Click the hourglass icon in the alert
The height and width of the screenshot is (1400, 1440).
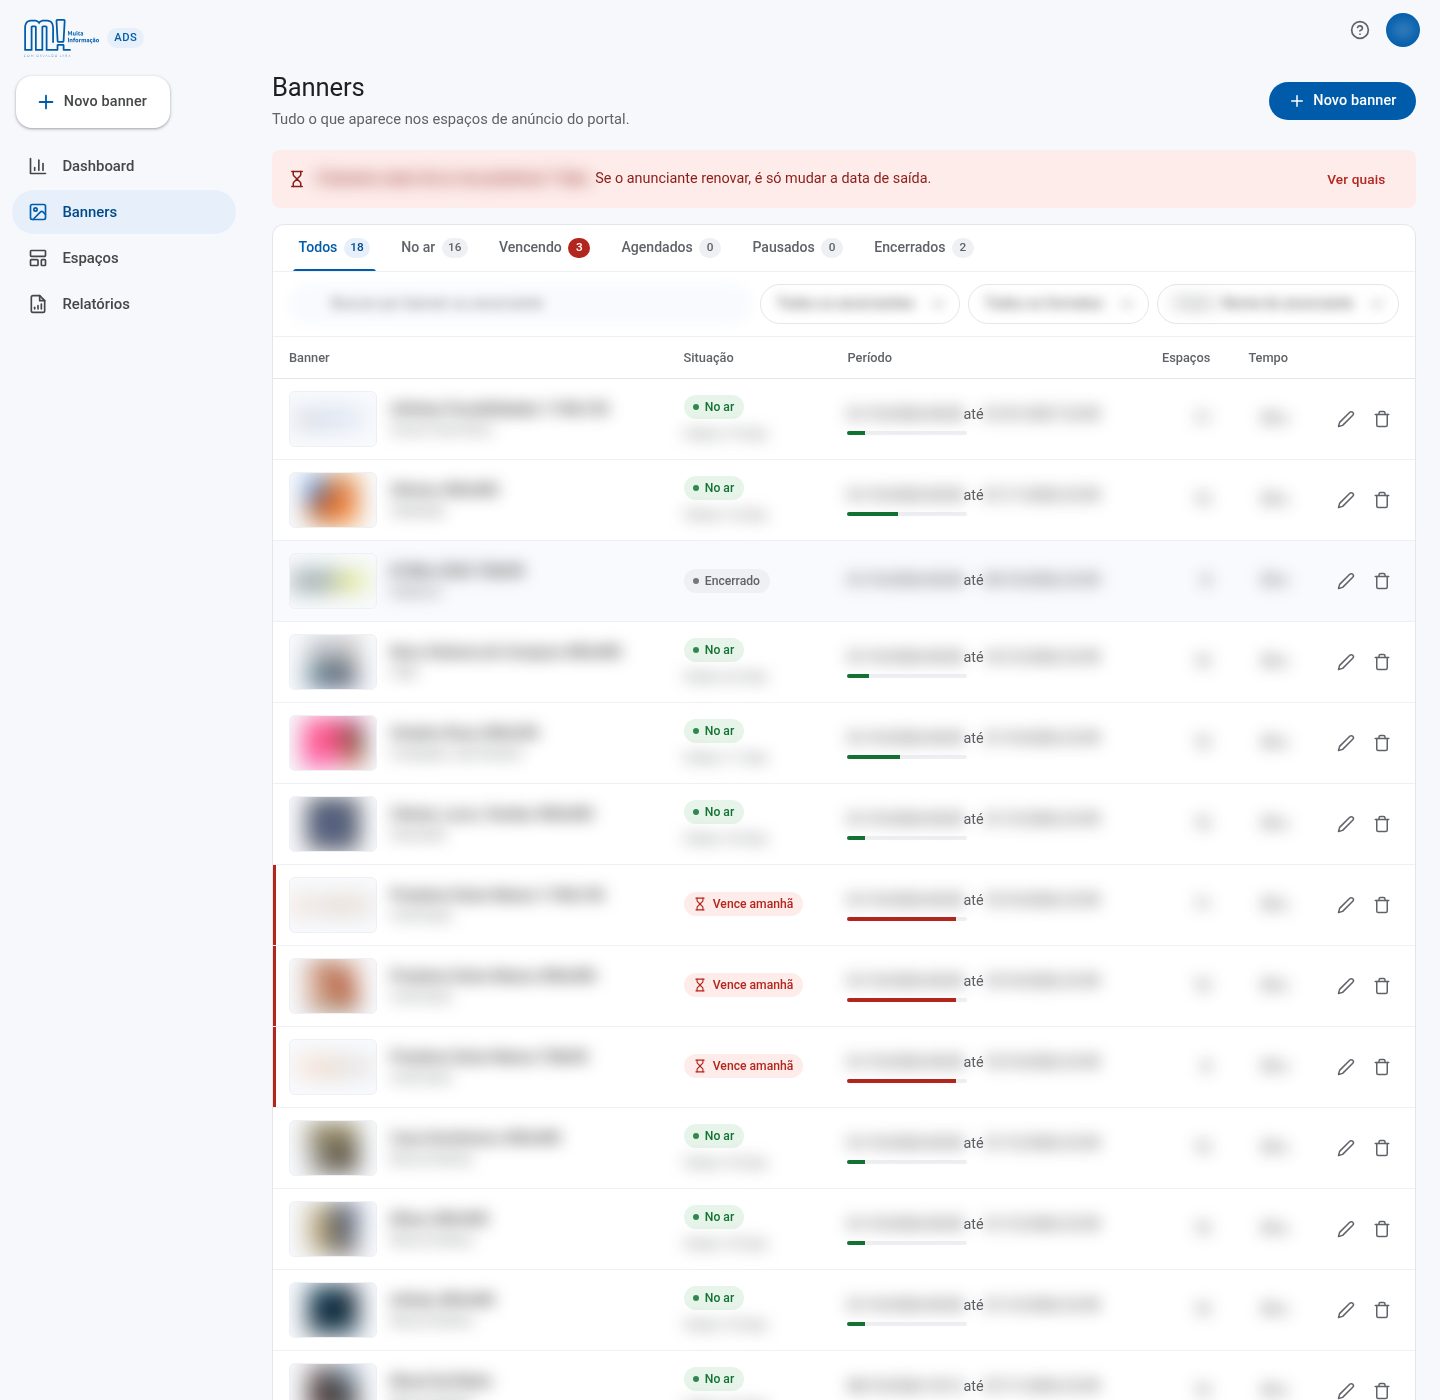[x=297, y=180]
